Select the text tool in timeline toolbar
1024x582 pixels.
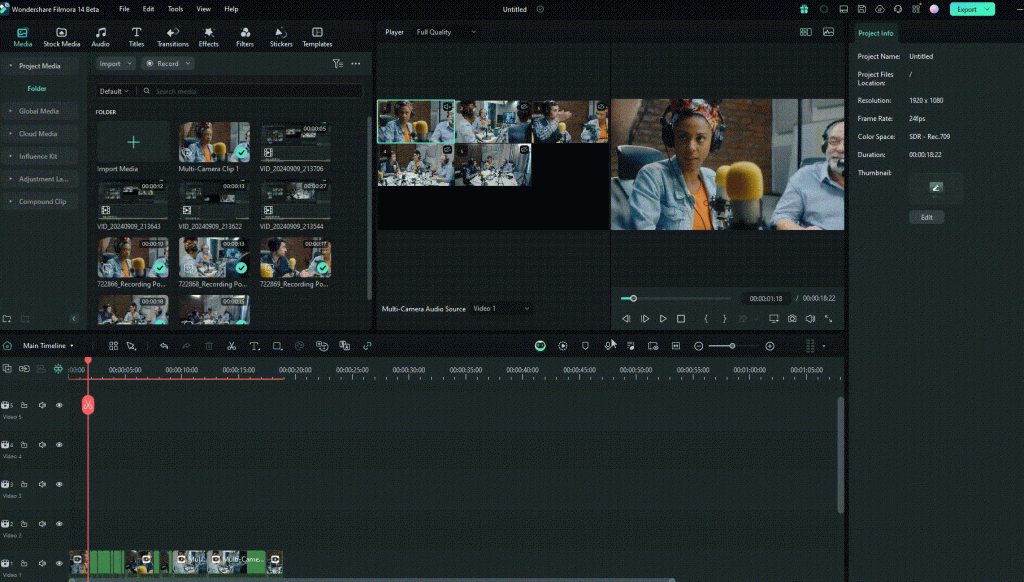[x=254, y=346]
